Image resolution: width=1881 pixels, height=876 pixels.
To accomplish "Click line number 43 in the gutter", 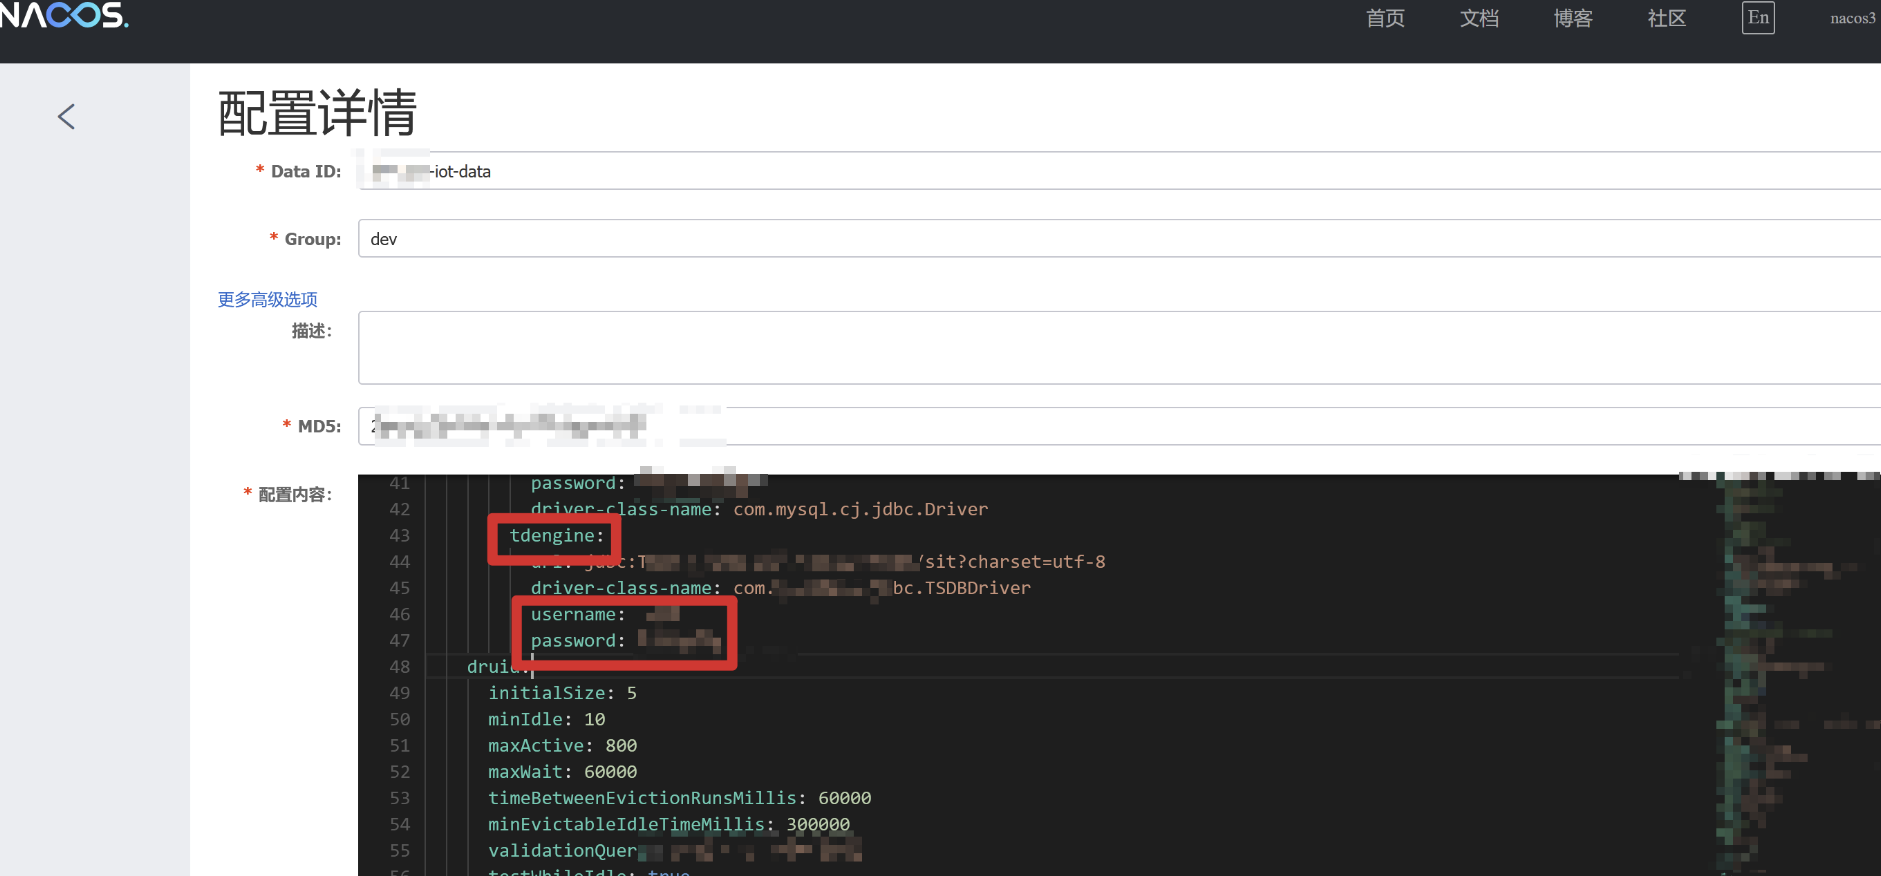I will (x=399, y=535).
